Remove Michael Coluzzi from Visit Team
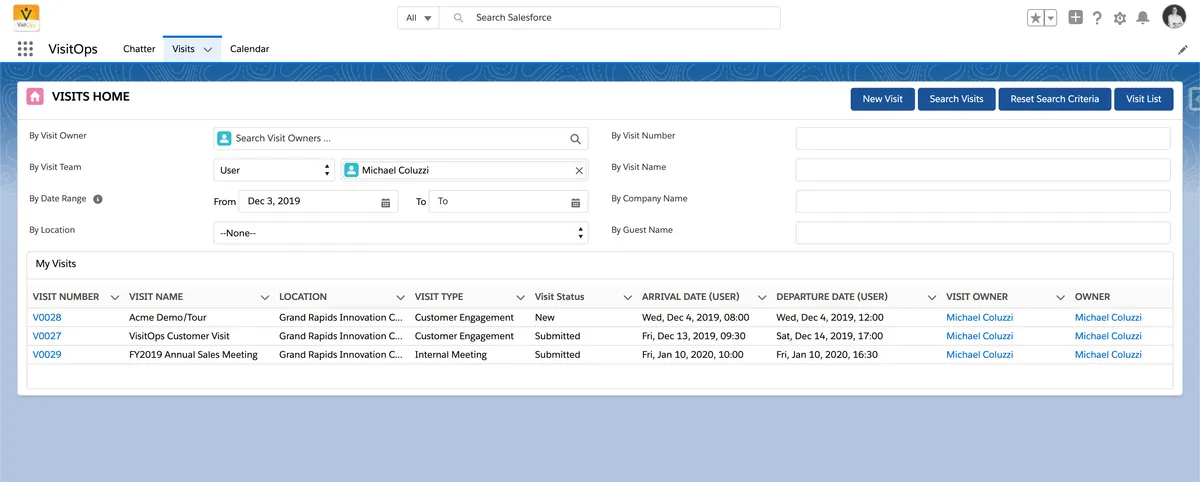 [579, 171]
